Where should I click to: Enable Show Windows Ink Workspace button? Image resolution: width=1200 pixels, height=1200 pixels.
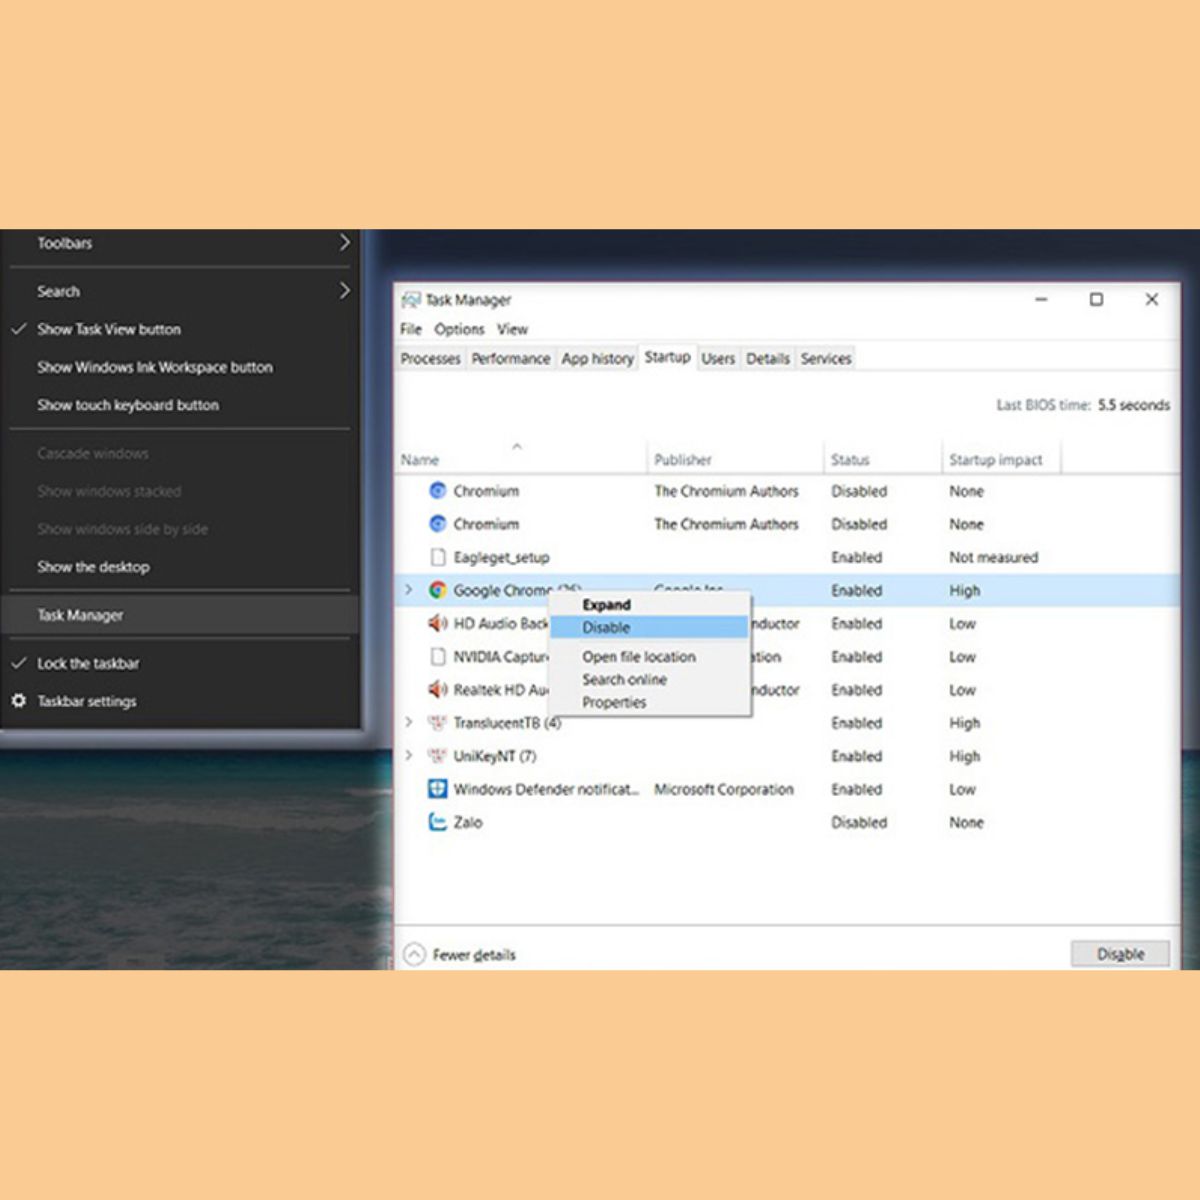(x=154, y=367)
